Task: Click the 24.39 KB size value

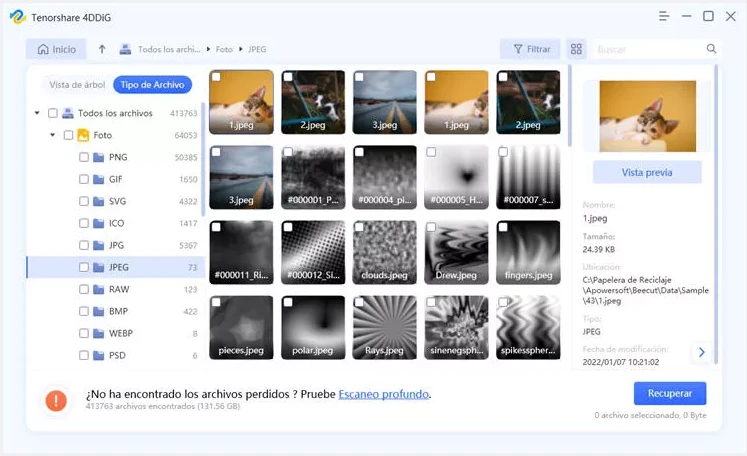Action: click(598, 249)
